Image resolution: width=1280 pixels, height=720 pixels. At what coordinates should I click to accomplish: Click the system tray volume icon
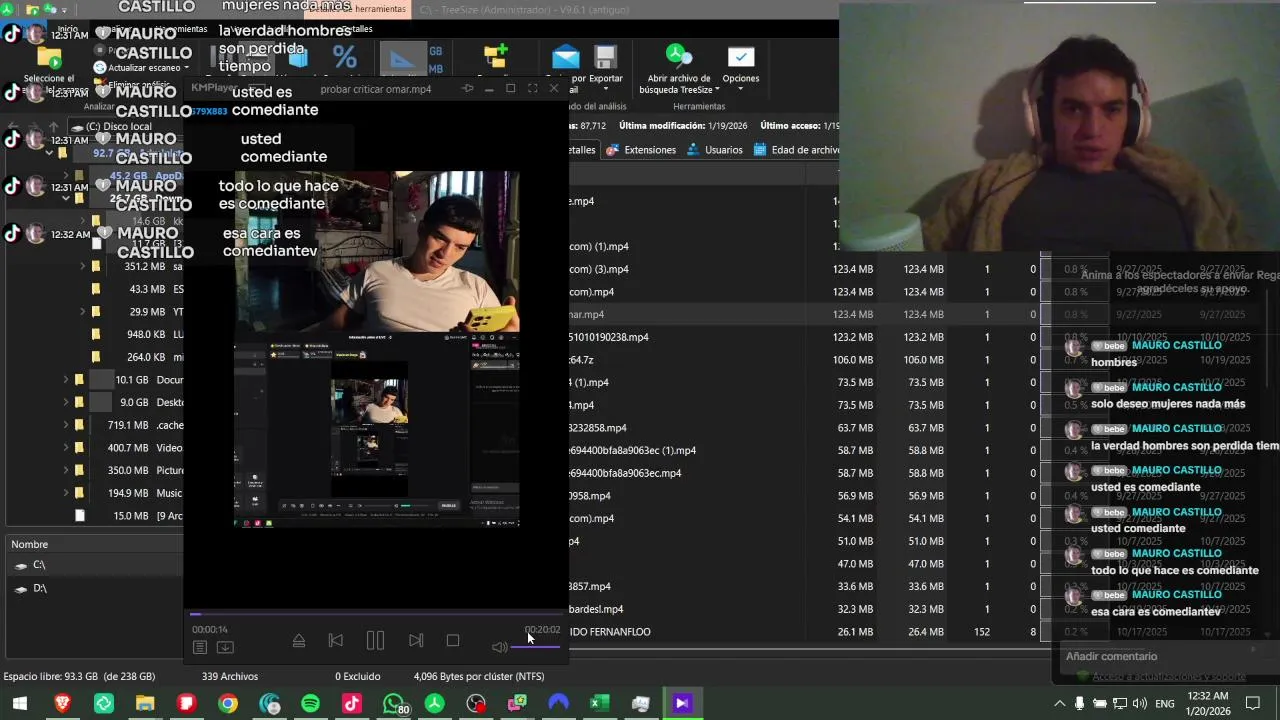[1140, 704]
